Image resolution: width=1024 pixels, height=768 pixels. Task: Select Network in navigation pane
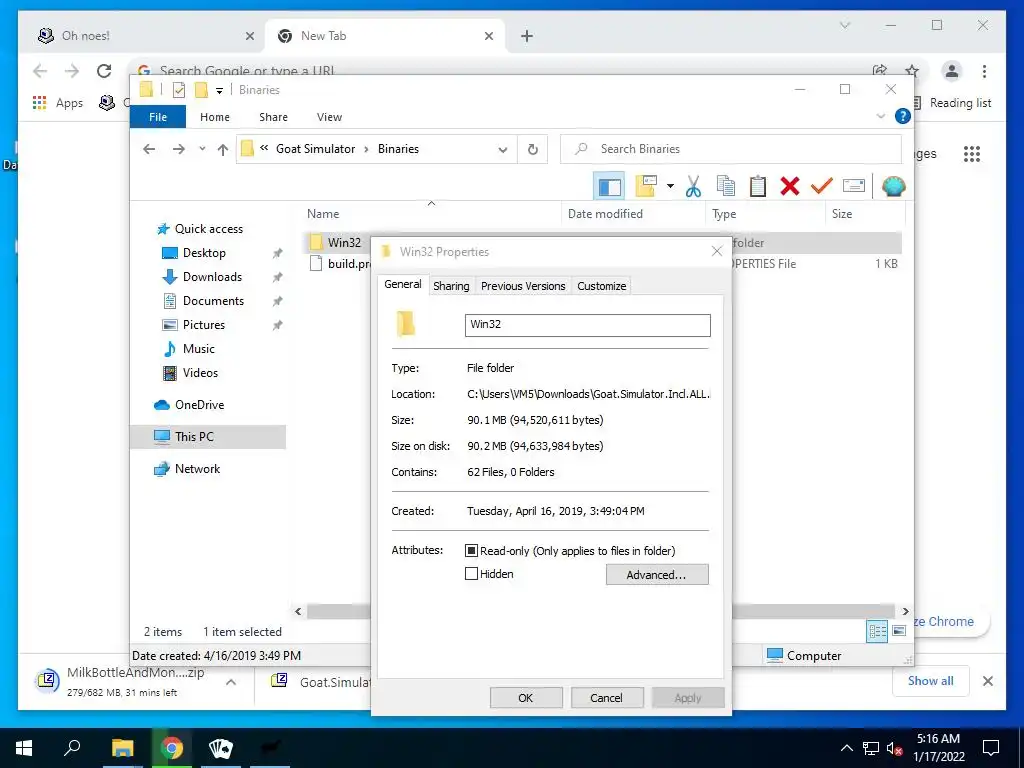pos(197,469)
